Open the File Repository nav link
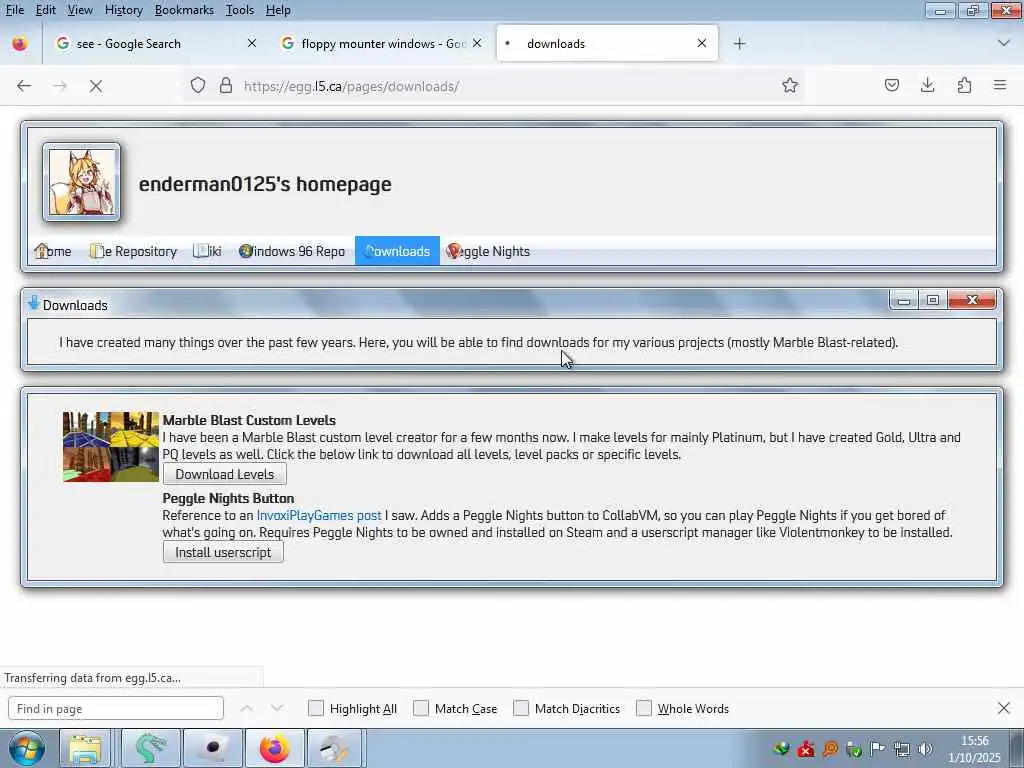The image size is (1024, 768). pyautogui.click(x=133, y=251)
